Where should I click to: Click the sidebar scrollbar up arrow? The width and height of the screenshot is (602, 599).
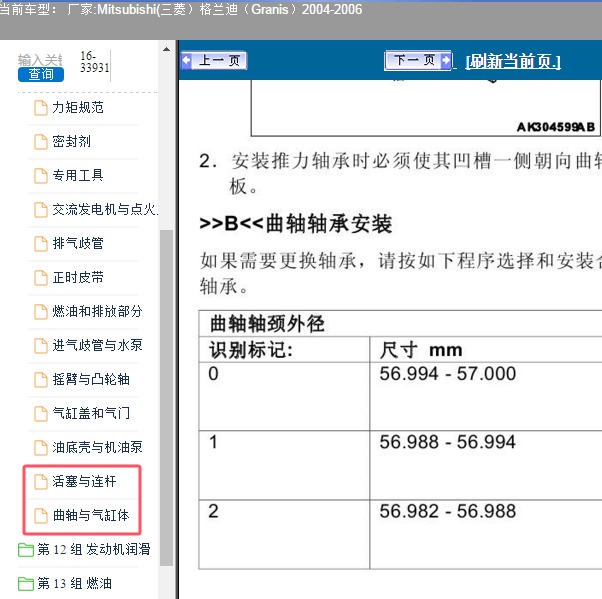click(x=166, y=49)
